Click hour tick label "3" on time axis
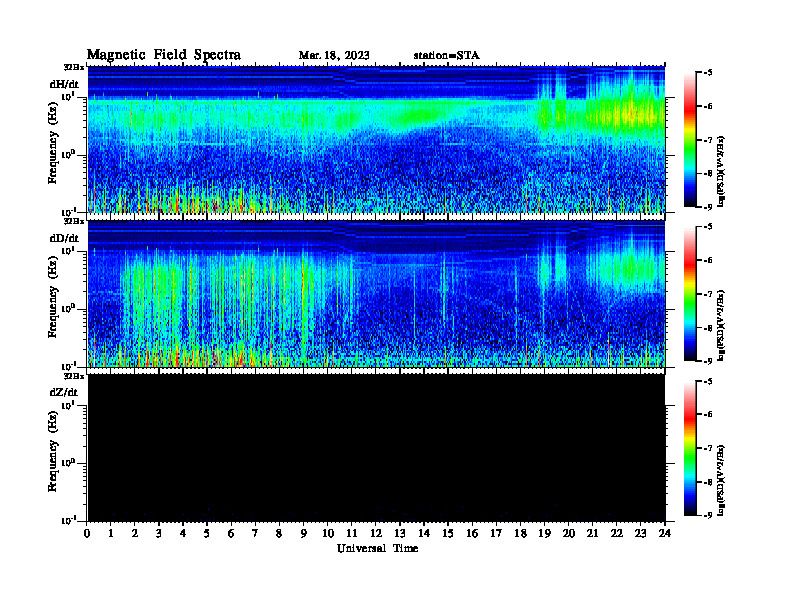The image size is (792, 612). pos(159,534)
